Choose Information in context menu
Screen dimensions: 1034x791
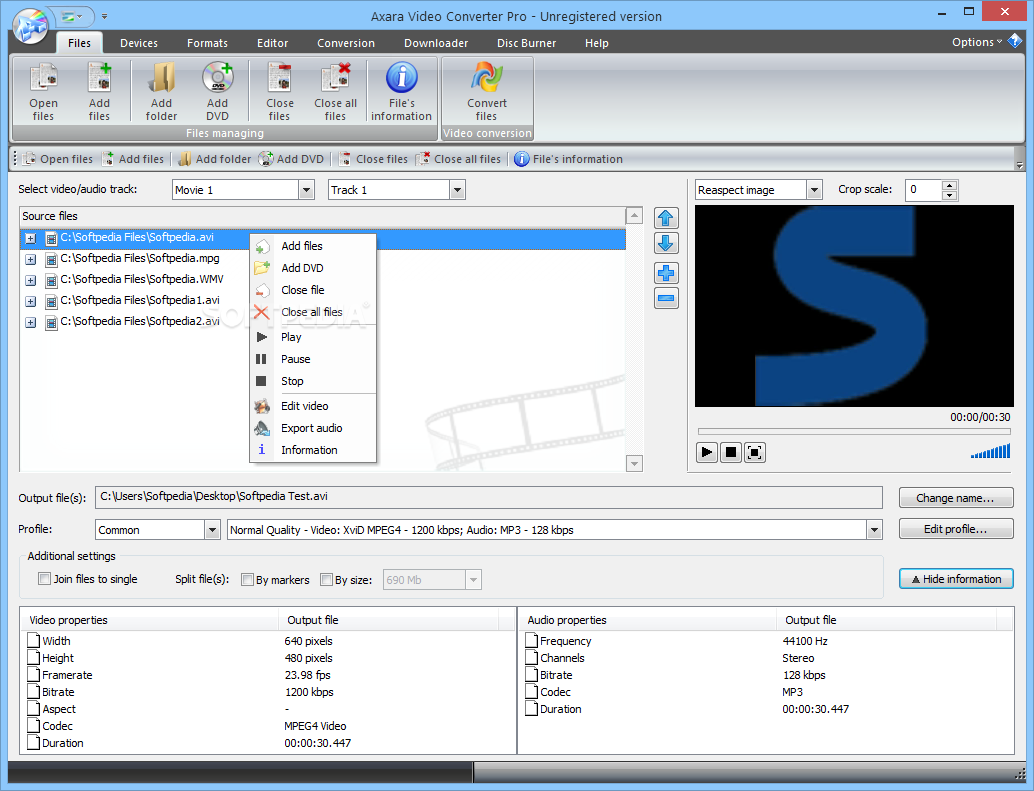pyautogui.click(x=313, y=450)
